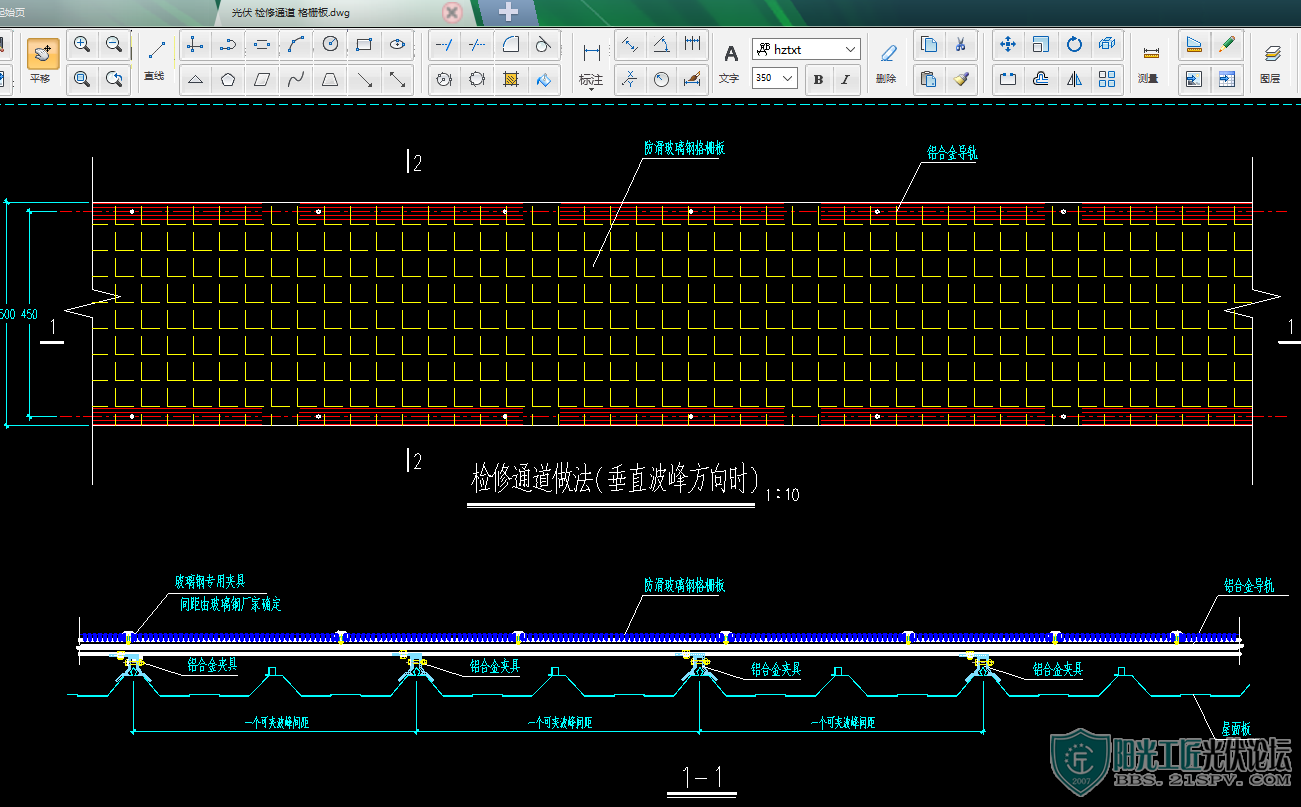The width and height of the screenshot is (1301, 807).
Task: Select the continuous dimension tool
Action: (692, 45)
